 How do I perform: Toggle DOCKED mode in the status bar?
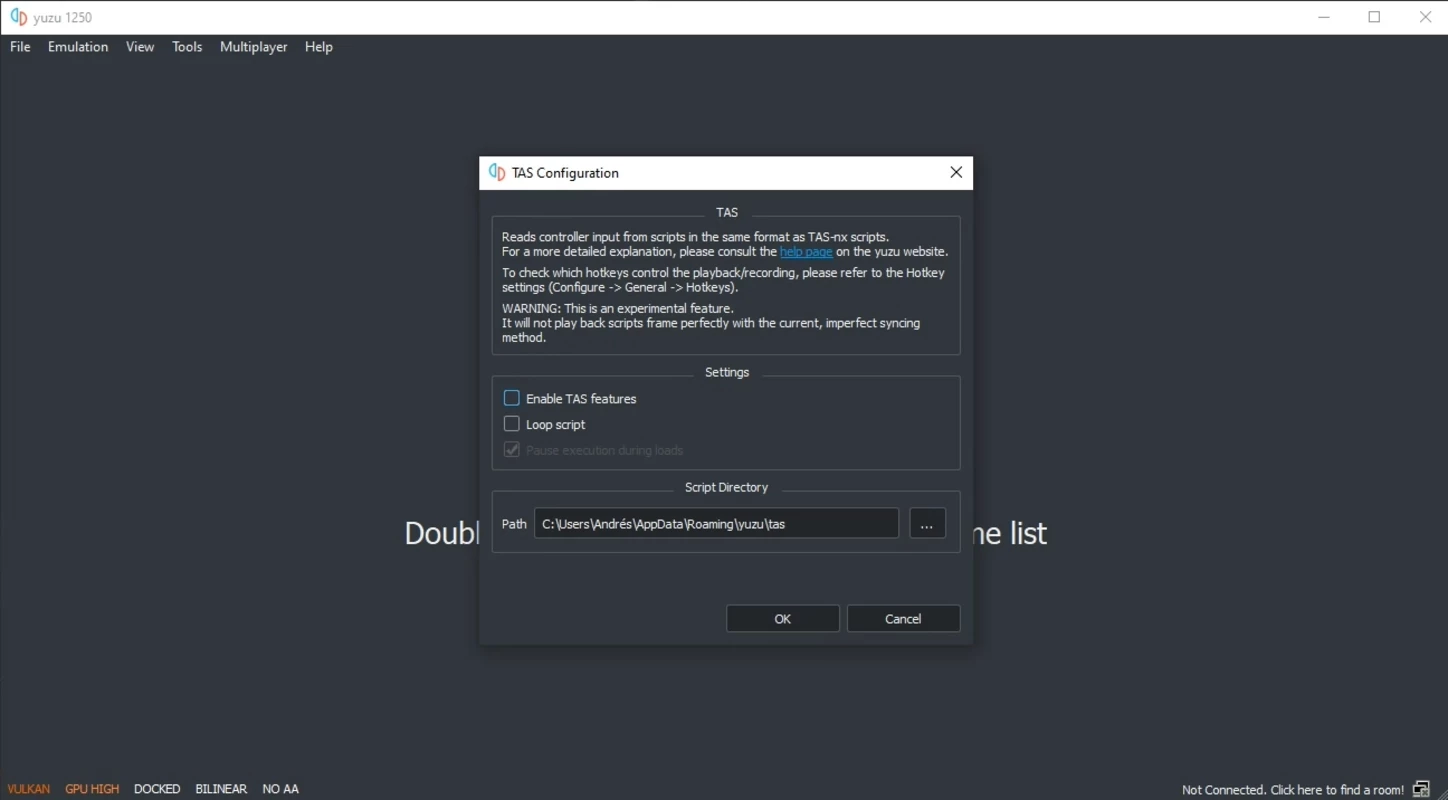point(157,789)
